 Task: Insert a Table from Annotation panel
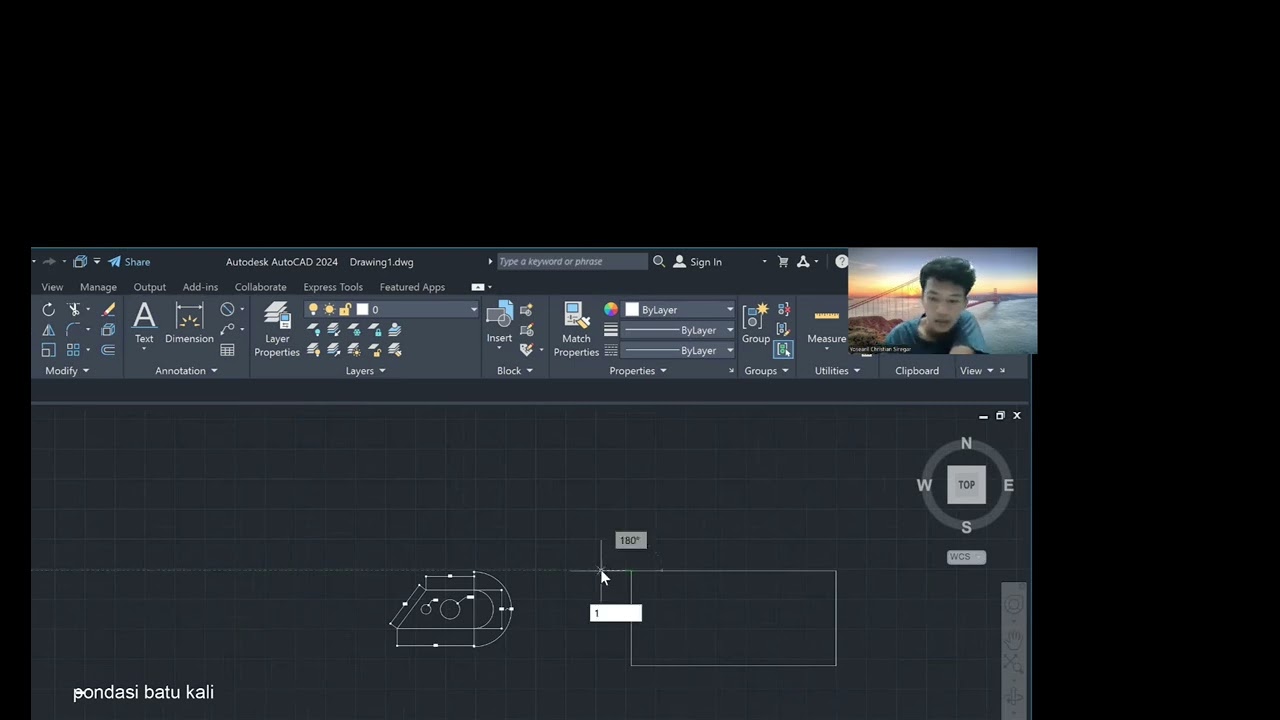point(228,350)
